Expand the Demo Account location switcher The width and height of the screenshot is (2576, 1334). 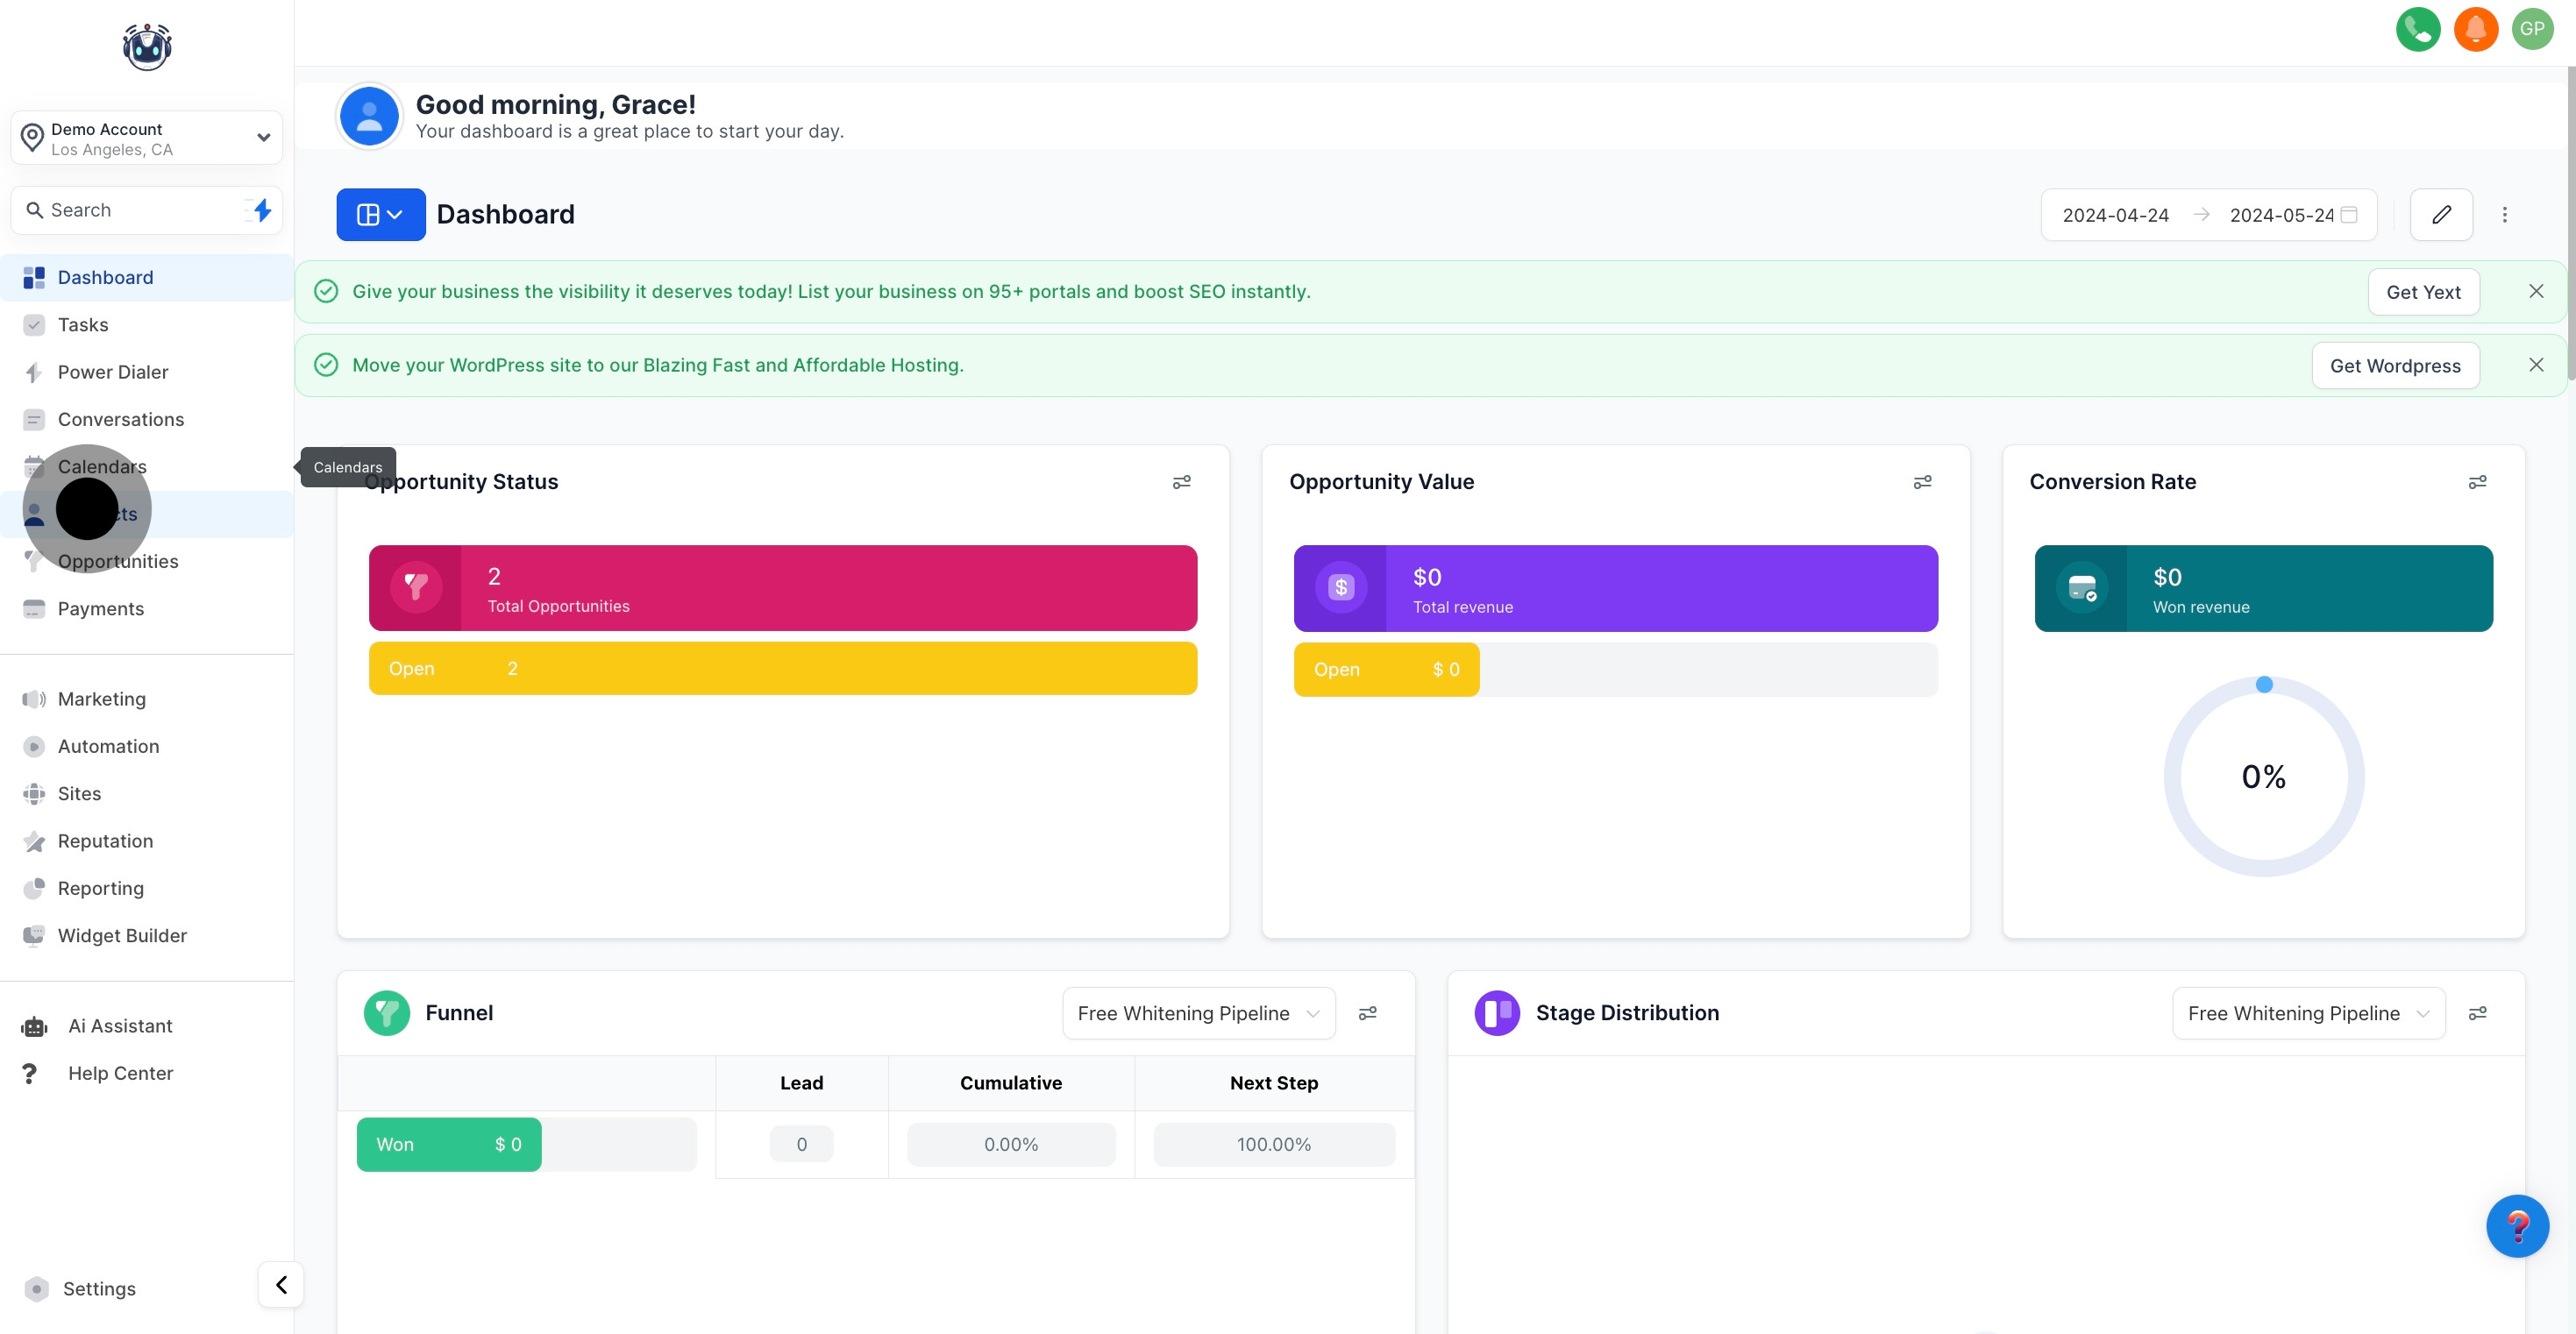click(146, 138)
